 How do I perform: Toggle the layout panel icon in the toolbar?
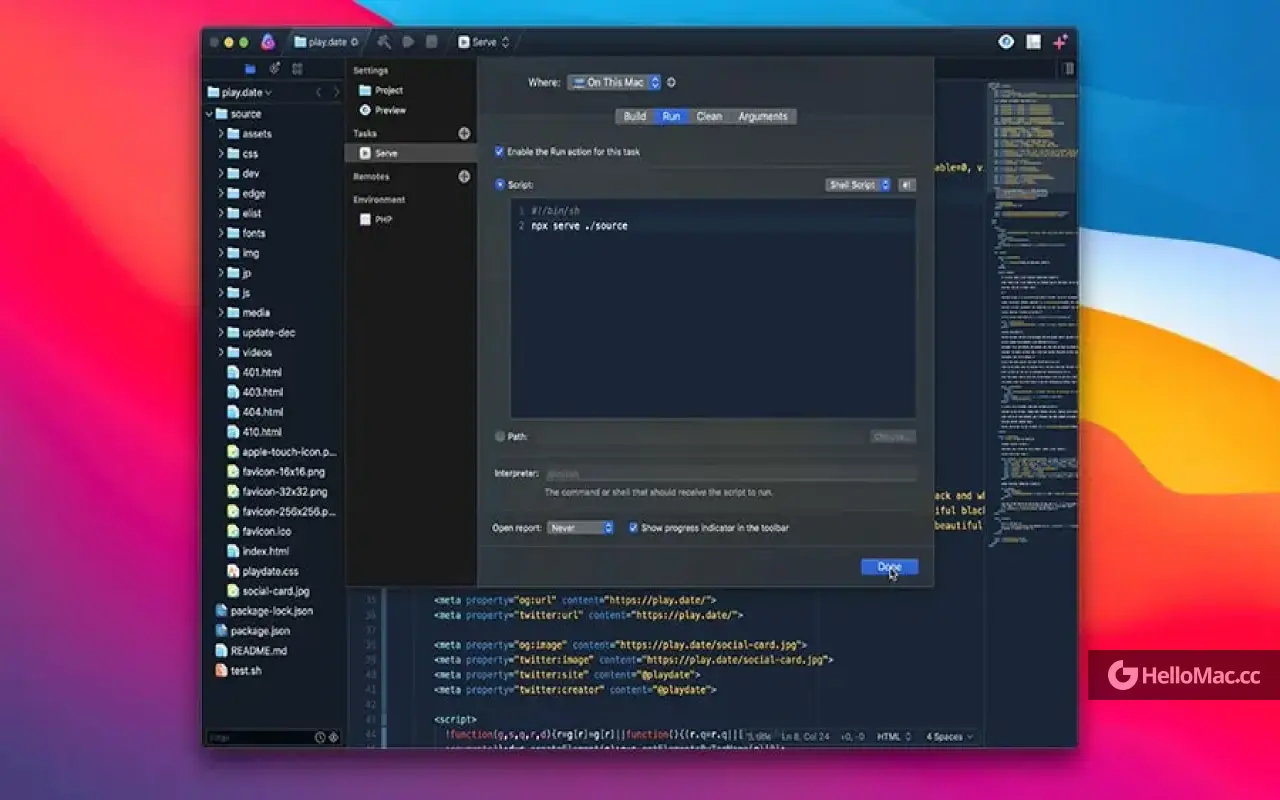(1033, 42)
